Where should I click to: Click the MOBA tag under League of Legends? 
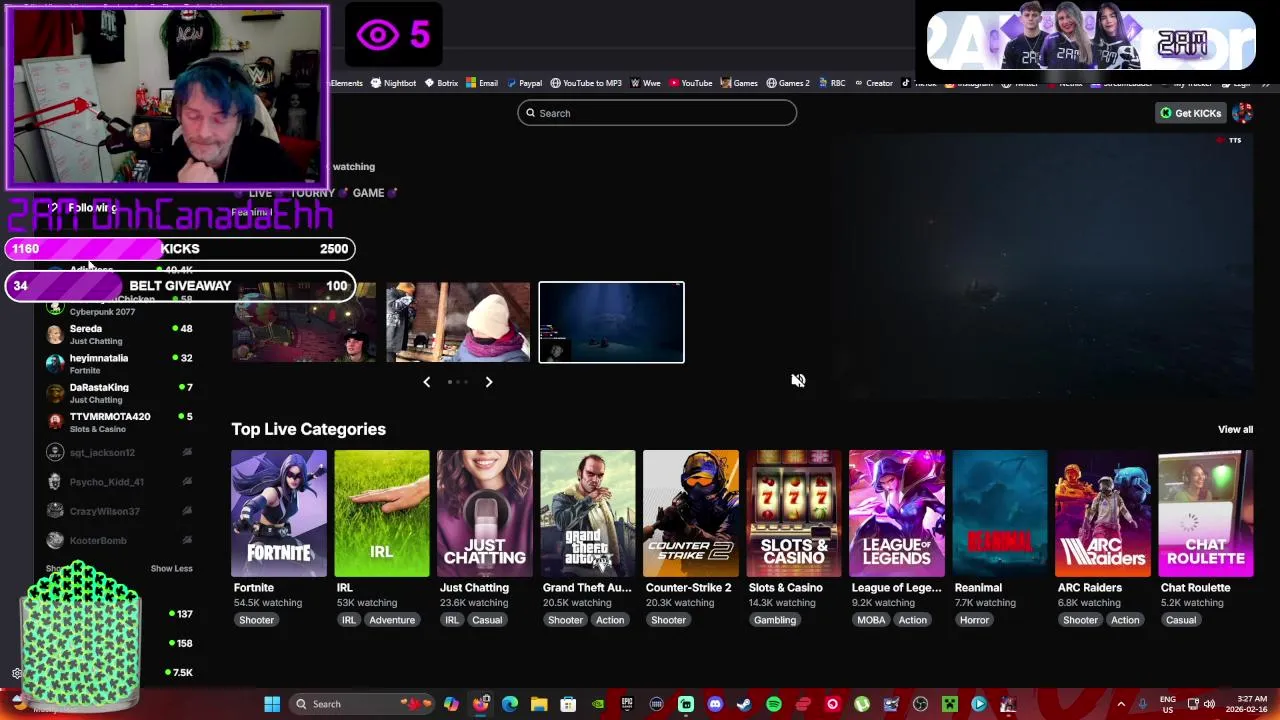tap(871, 620)
